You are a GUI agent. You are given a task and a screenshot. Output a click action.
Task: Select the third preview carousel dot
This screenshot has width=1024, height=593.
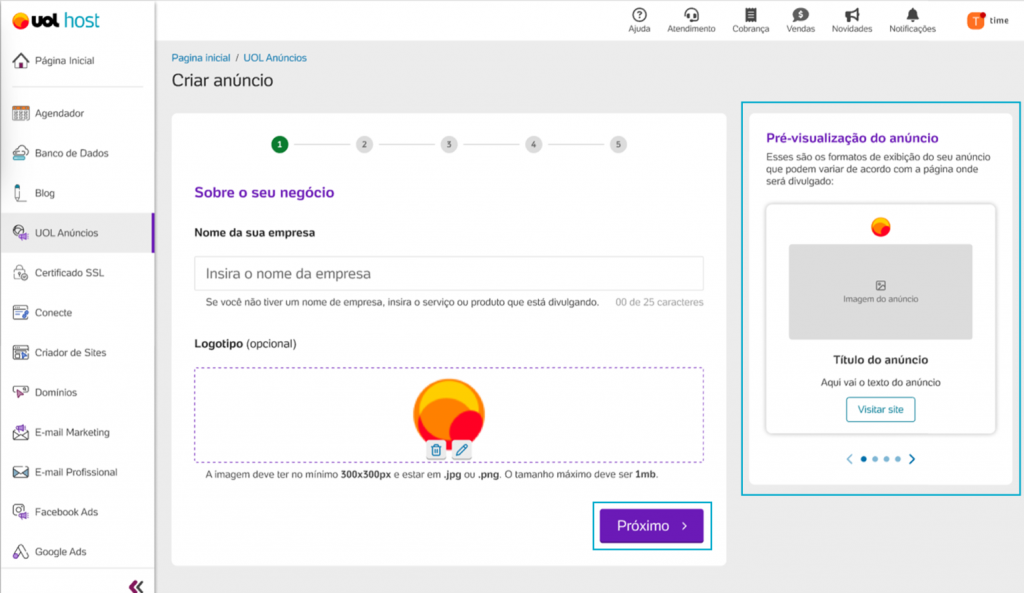886,459
